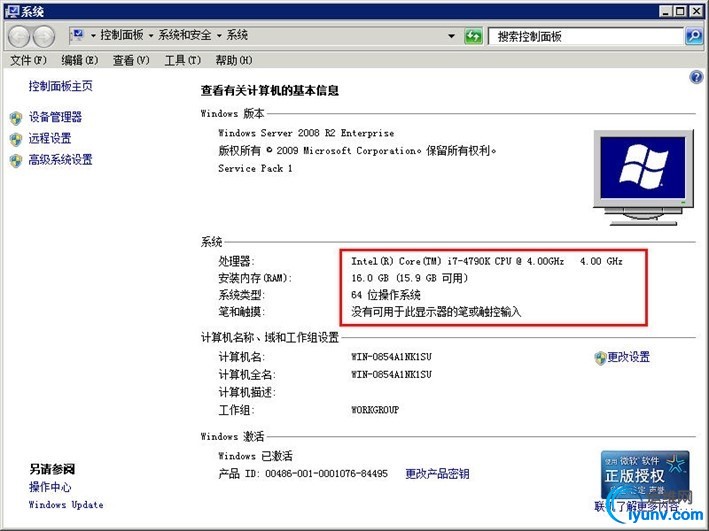The width and height of the screenshot is (709, 531).
Task: Click the 系统 window title icon
Action: 11,11
